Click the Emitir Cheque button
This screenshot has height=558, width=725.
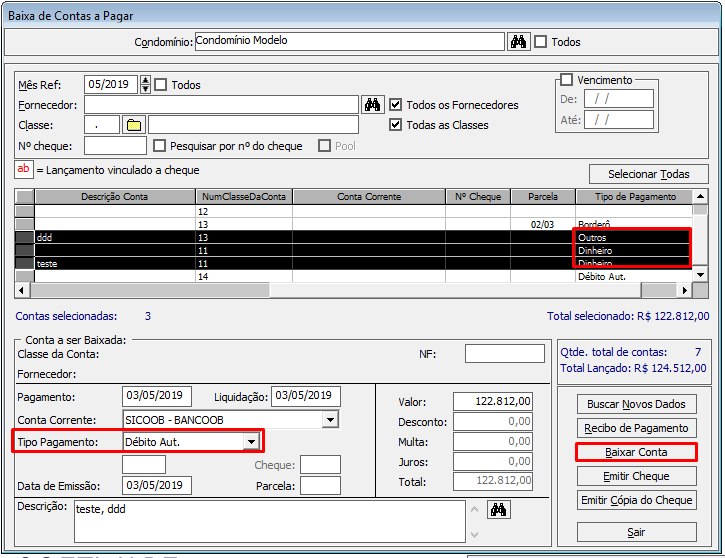[x=636, y=476]
